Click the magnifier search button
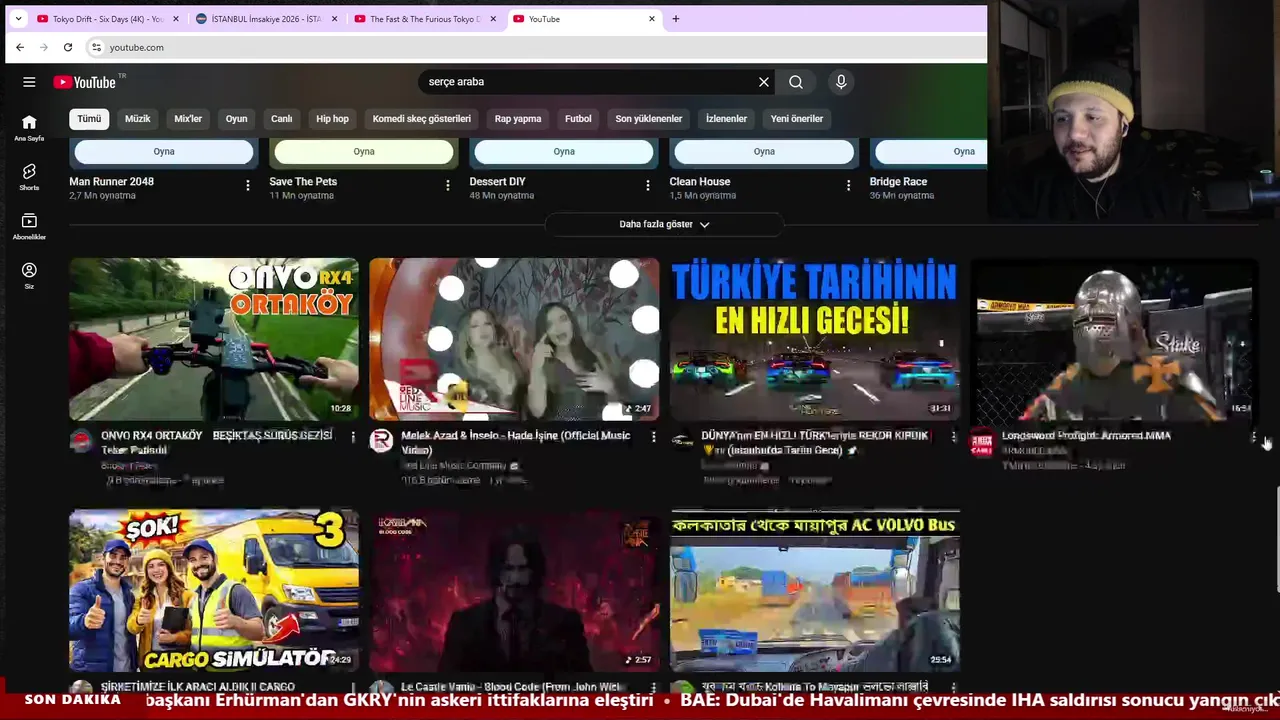 (x=796, y=82)
